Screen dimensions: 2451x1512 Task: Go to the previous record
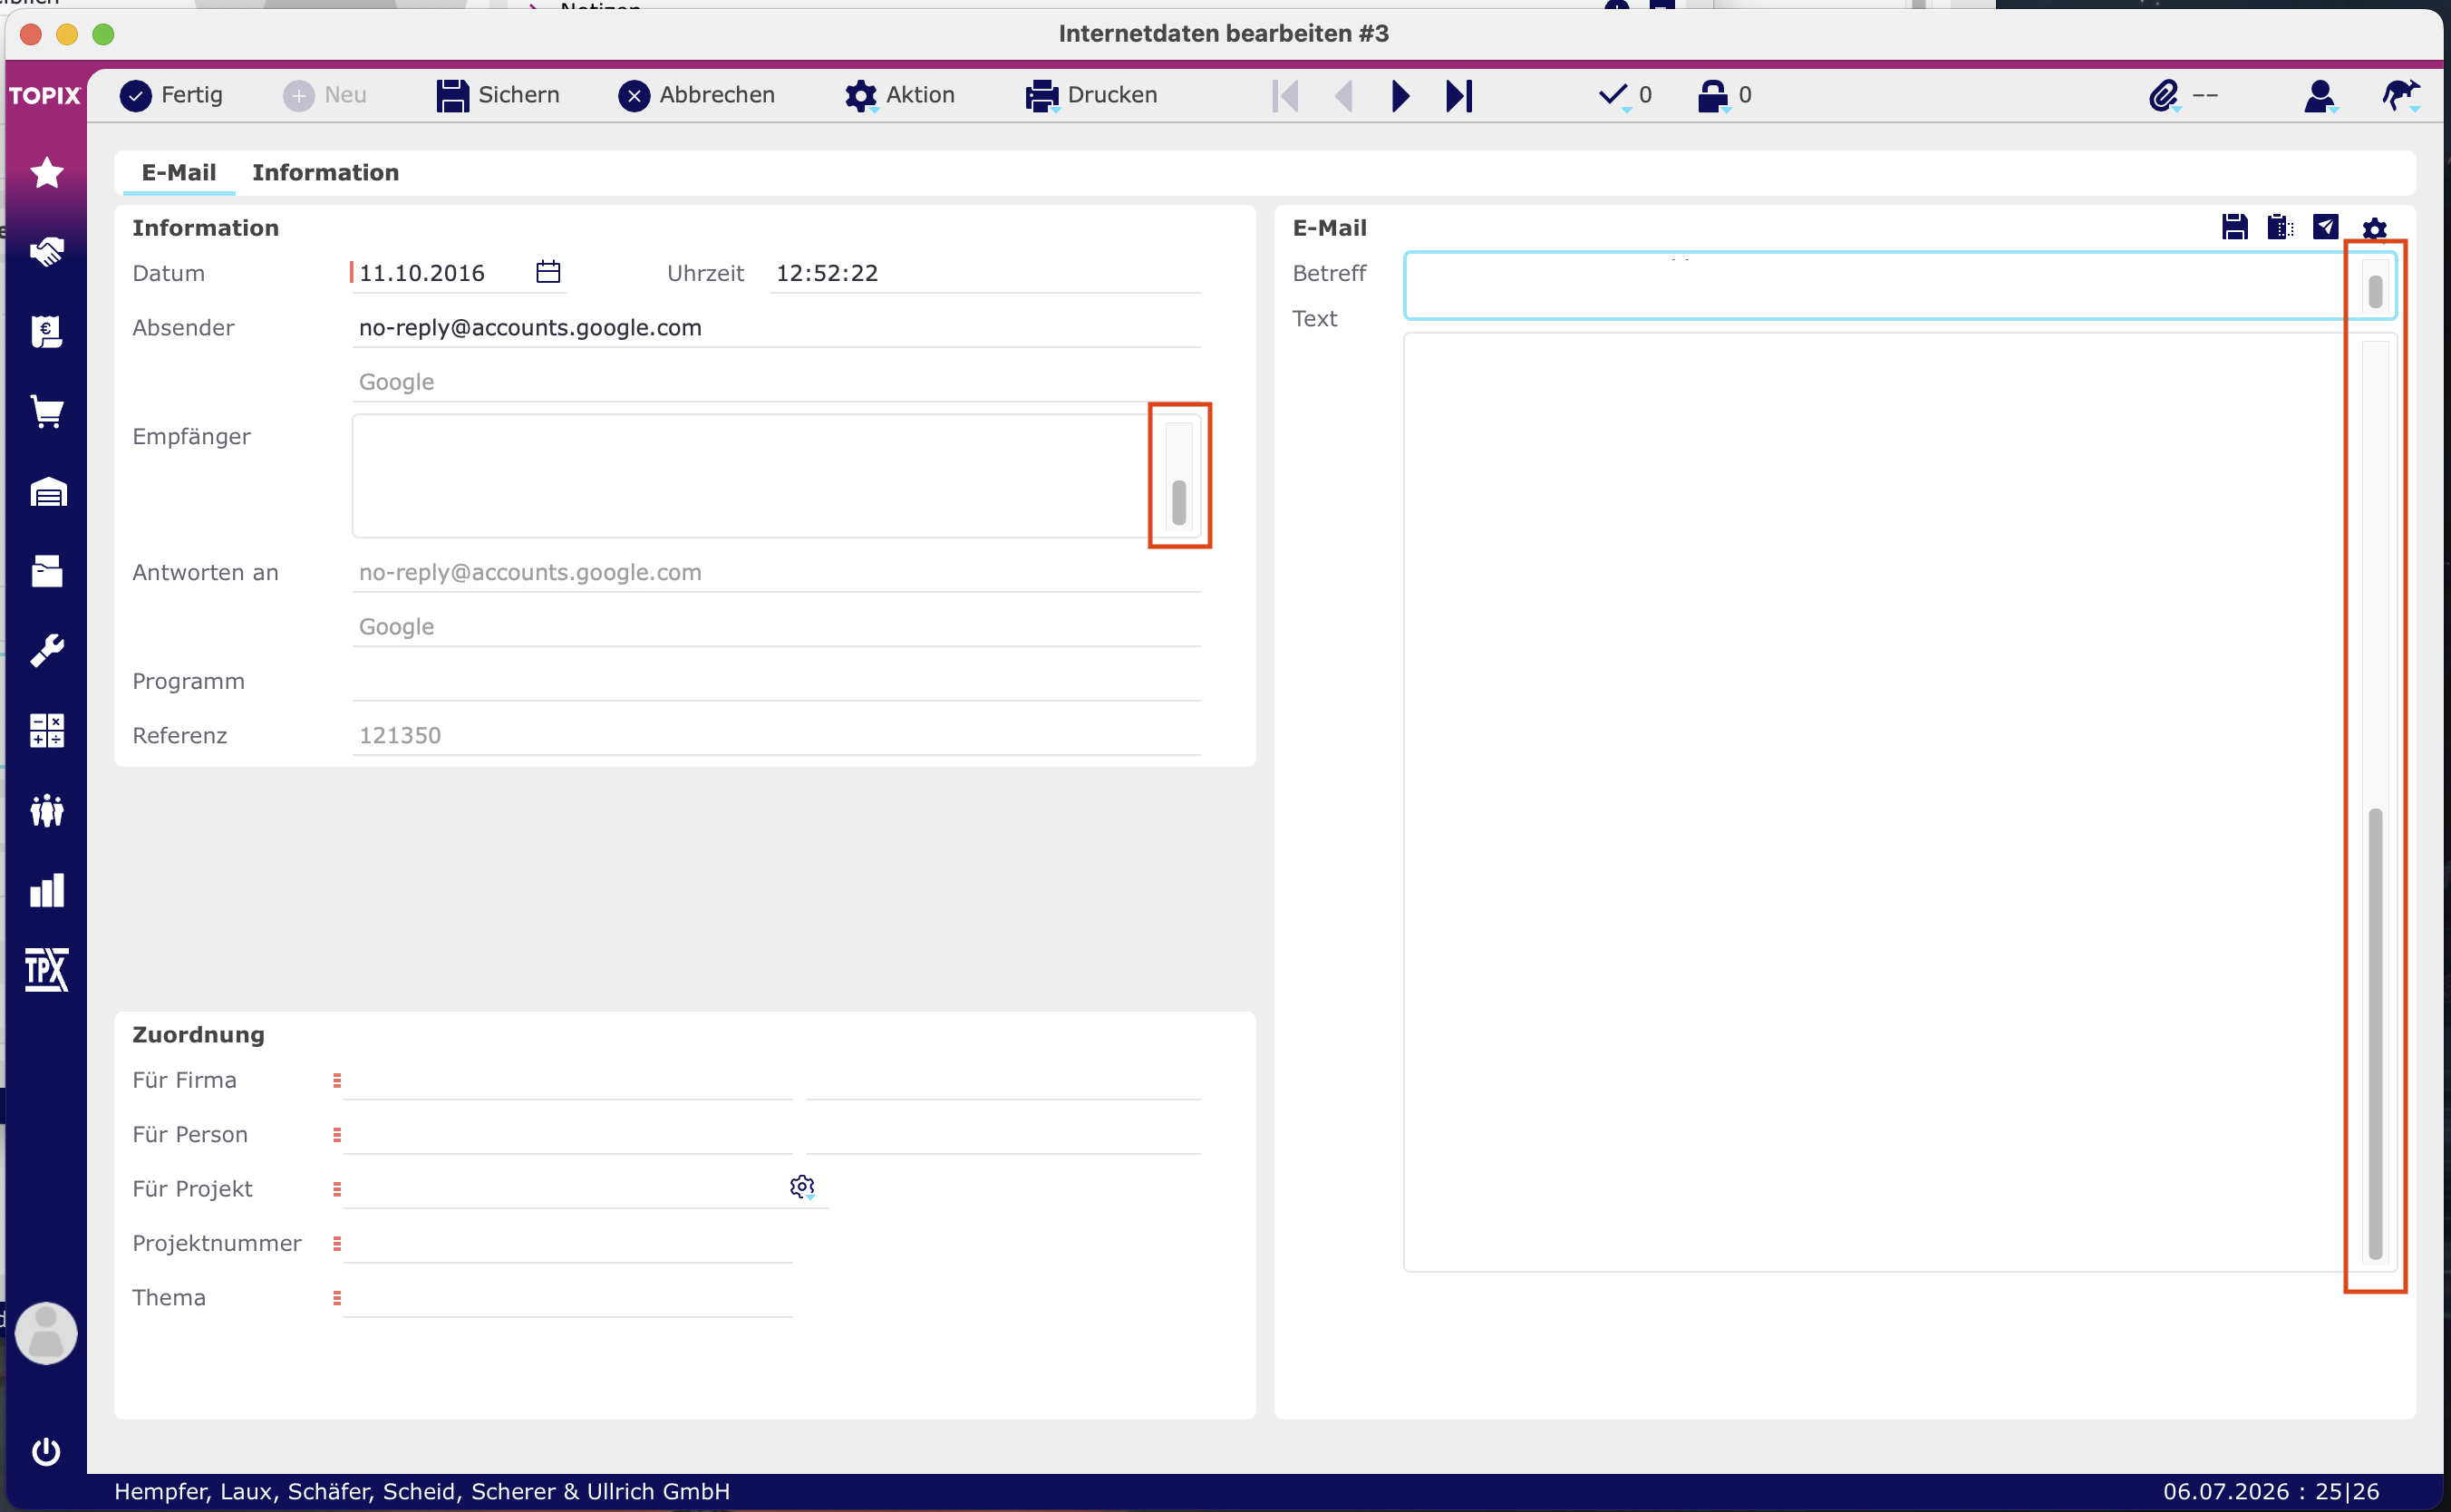click(x=1343, y=96)
